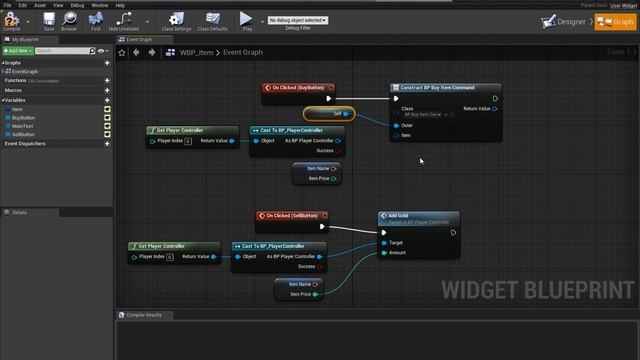This screenshot has height=360, width=640.
Task: Select Construct BP Buy Item Command node
Action: coord(445,88)
